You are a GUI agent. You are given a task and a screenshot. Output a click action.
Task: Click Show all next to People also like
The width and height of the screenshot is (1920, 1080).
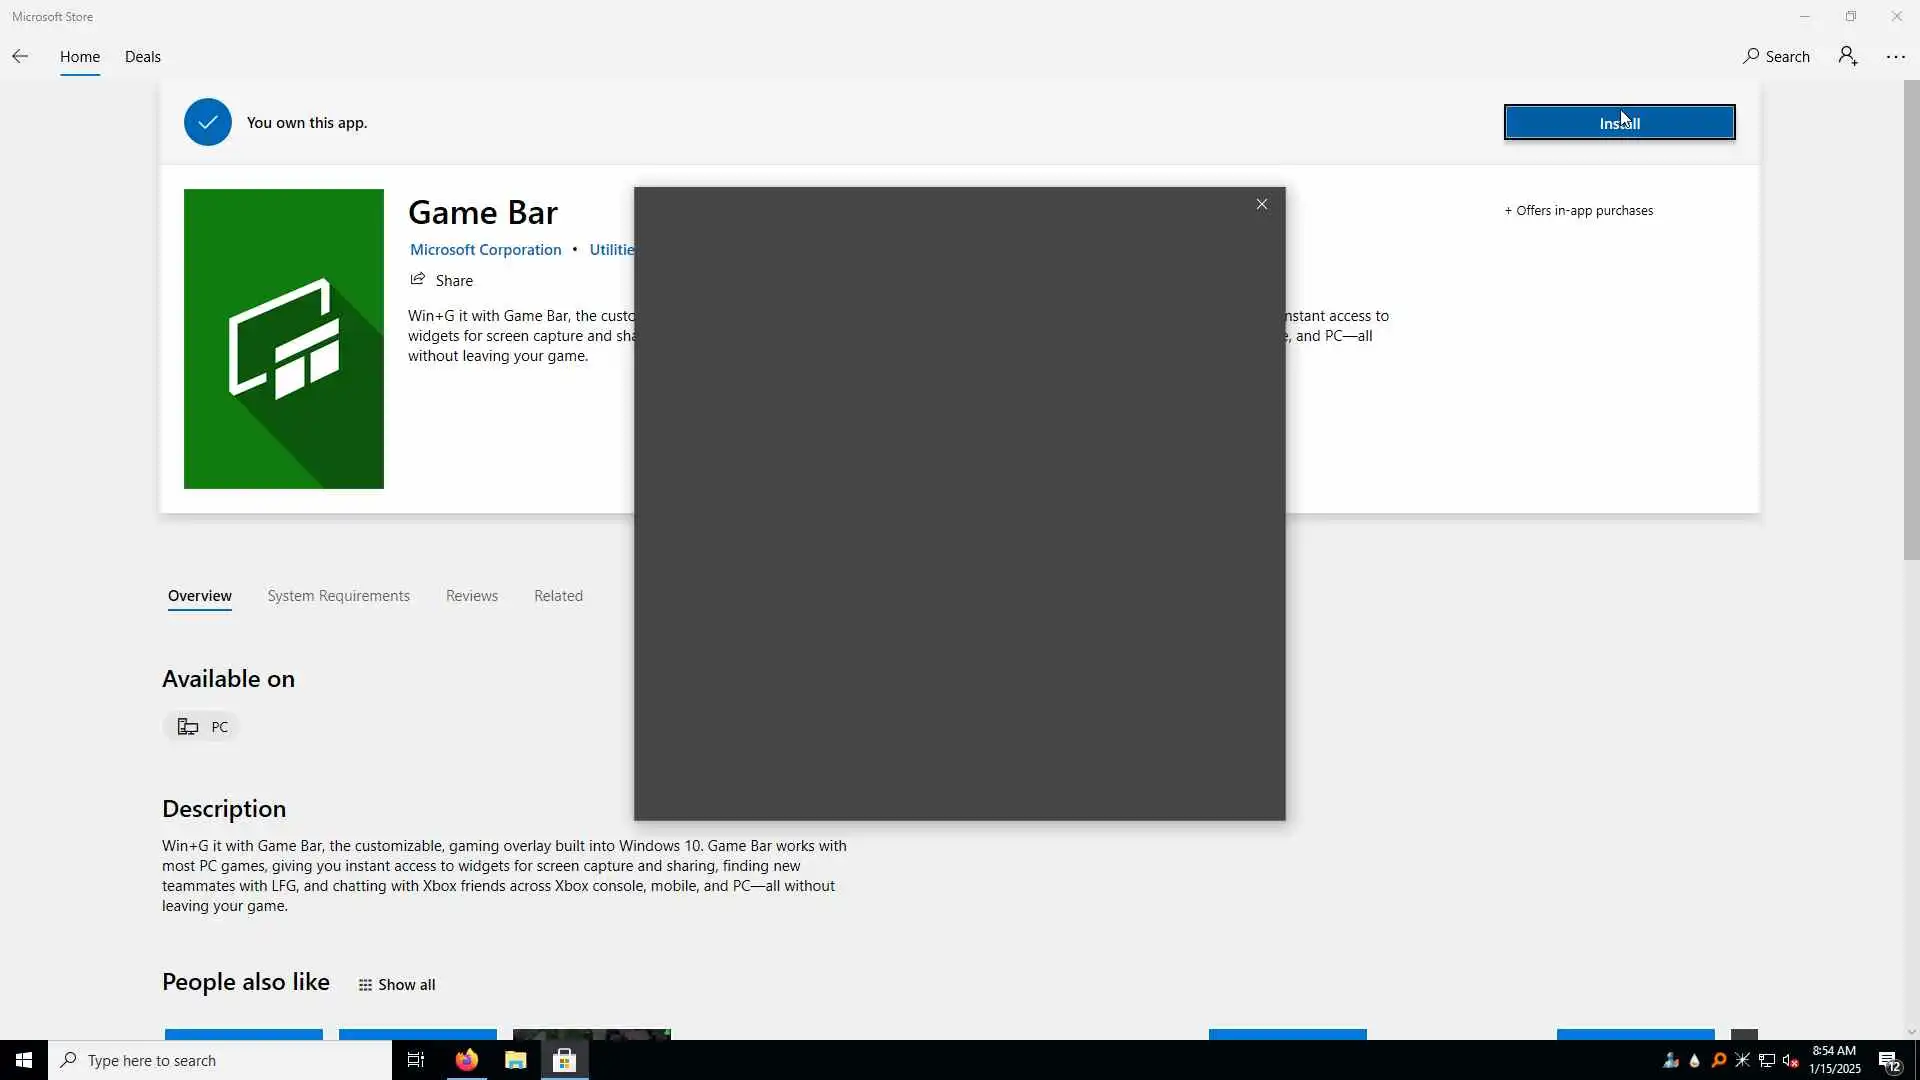397,985
